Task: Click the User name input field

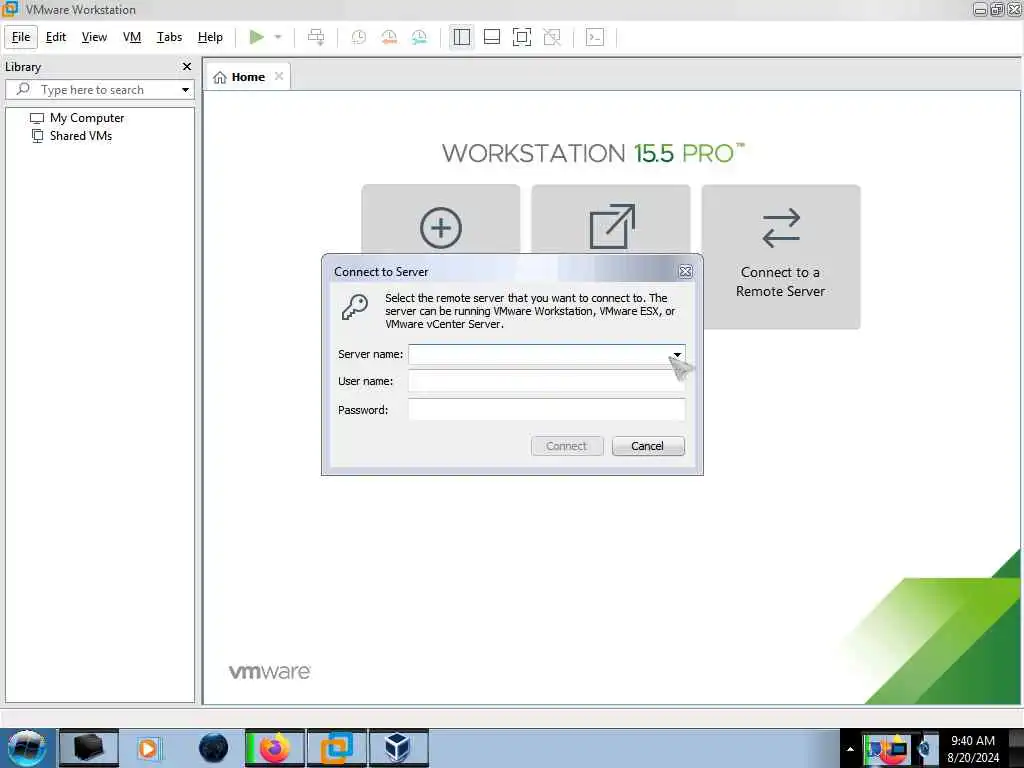Action: (547, 381)
